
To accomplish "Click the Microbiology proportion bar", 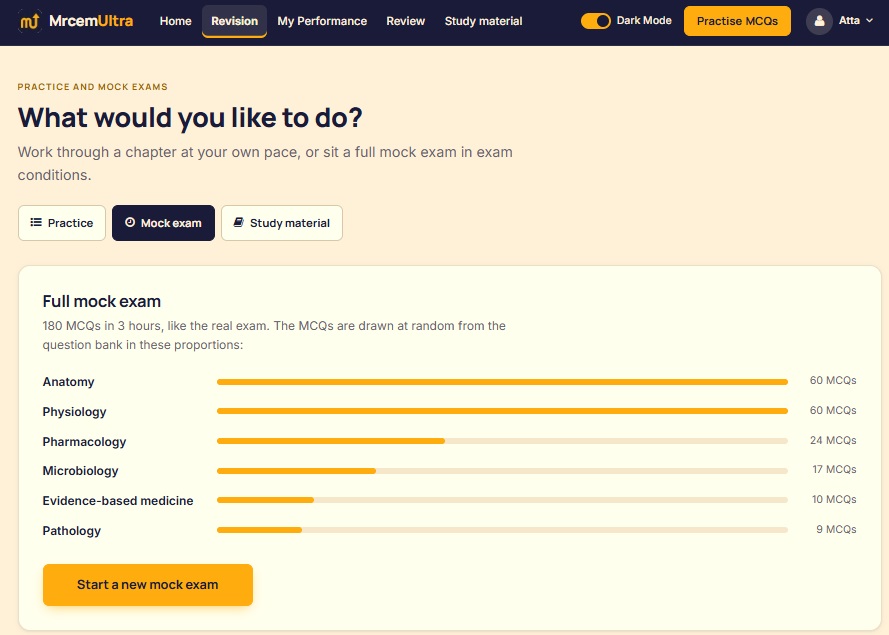I will point(502,471).
